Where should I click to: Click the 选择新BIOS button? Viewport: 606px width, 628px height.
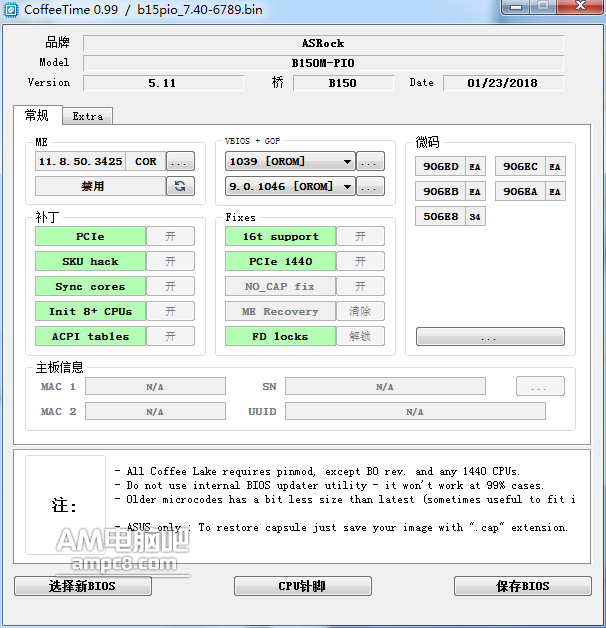83,586
